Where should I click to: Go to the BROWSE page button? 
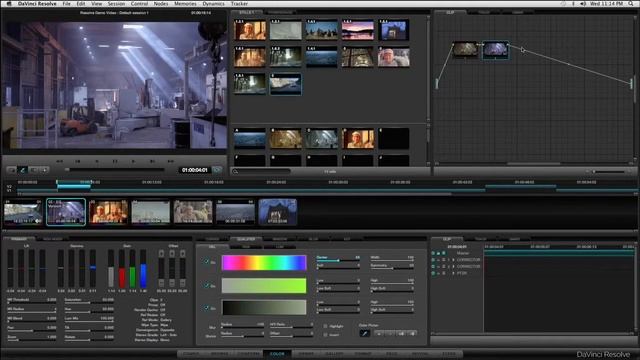pos(220,354)
